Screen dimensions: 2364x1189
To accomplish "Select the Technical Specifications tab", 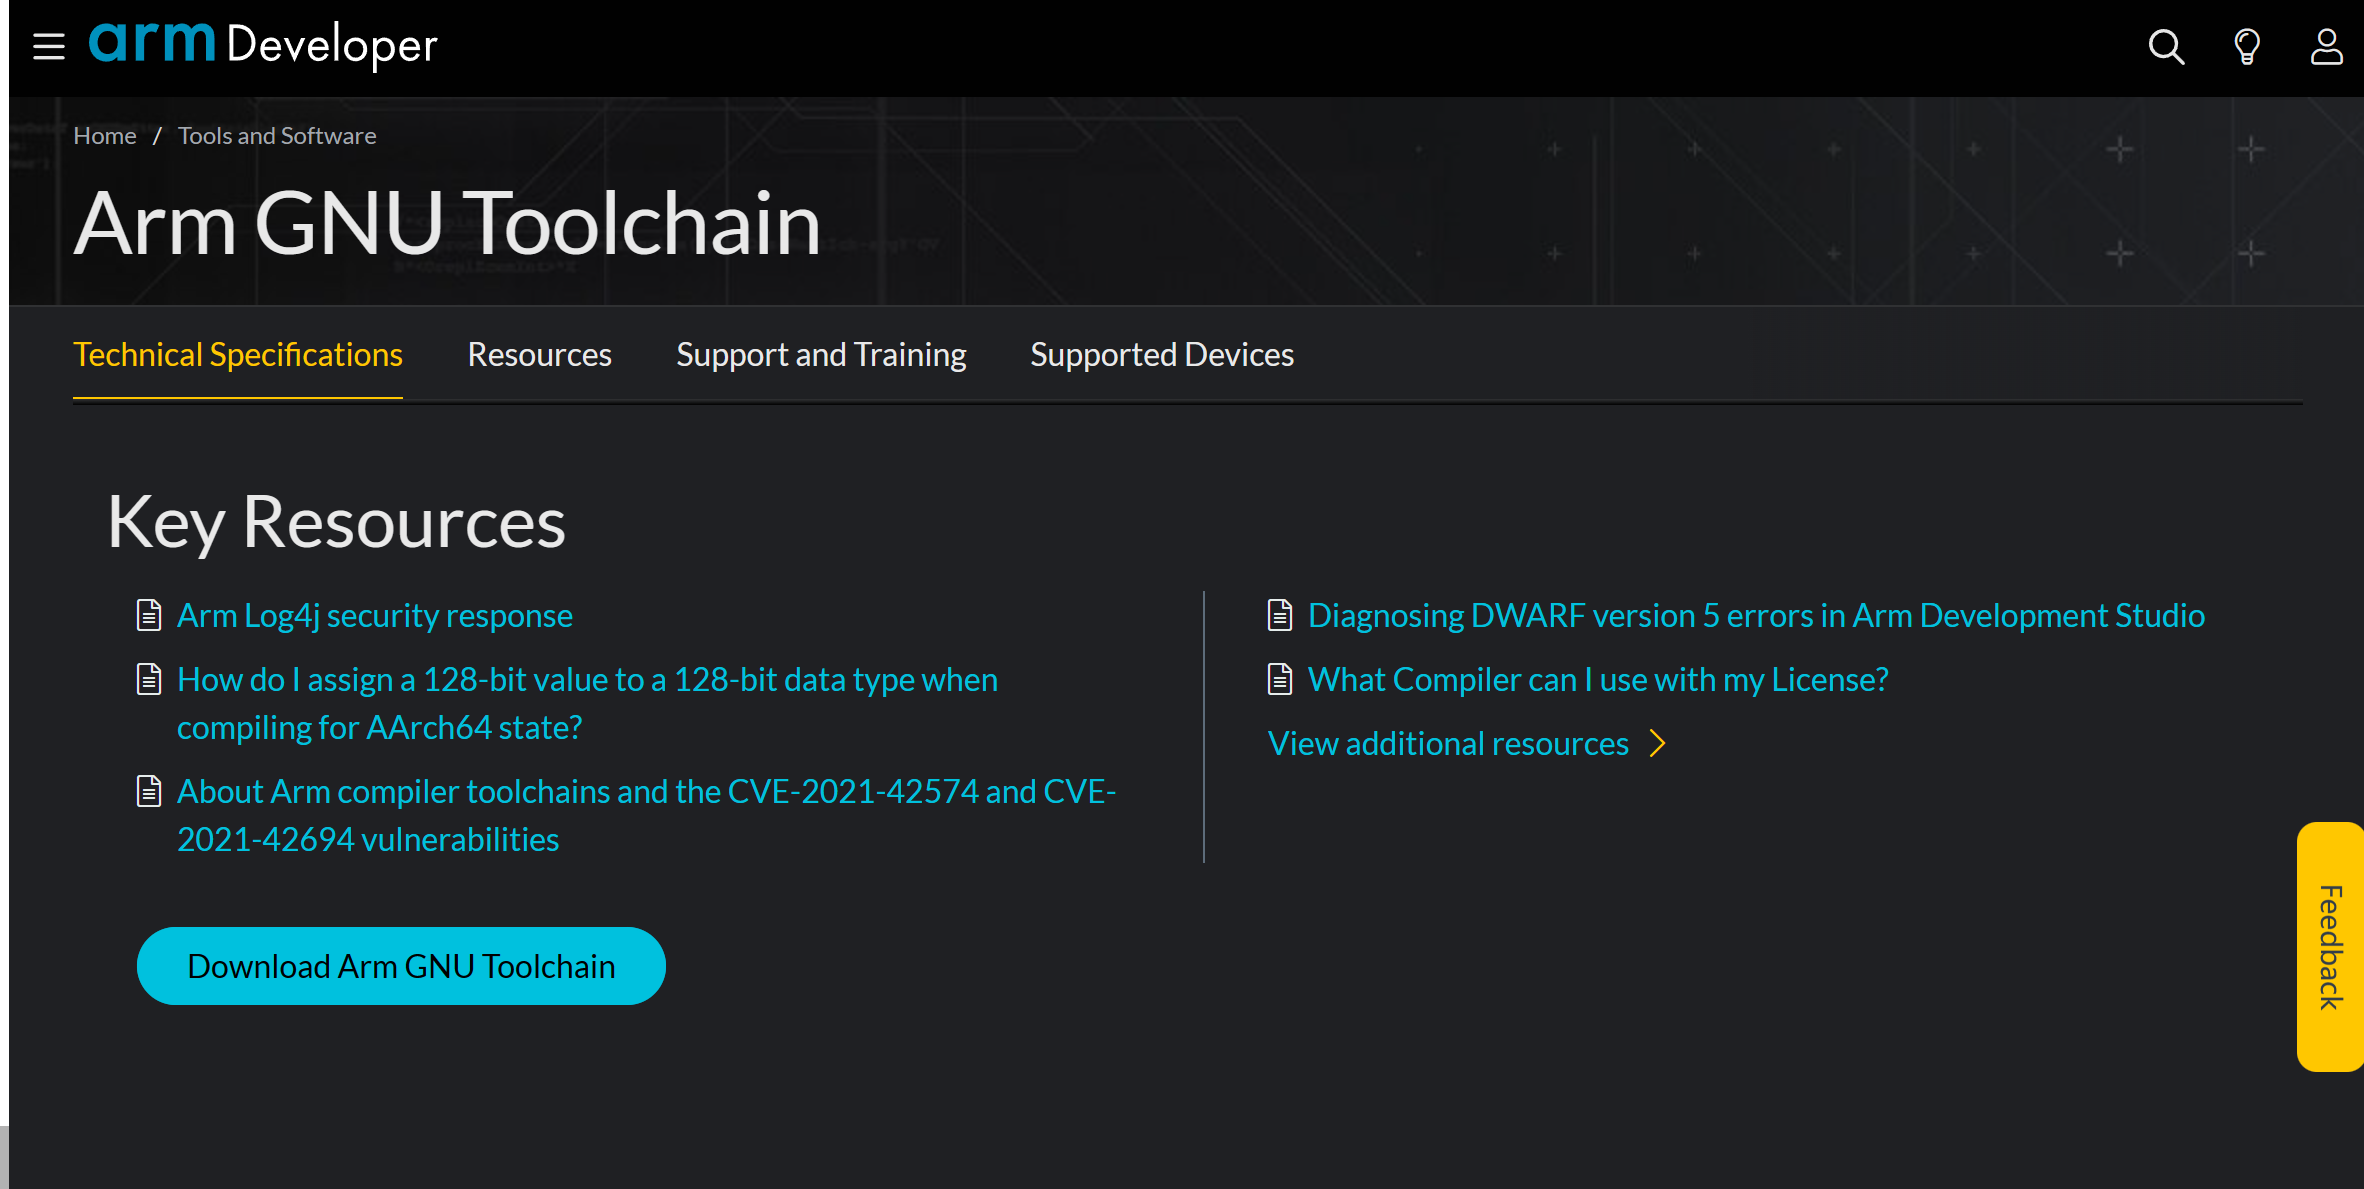I will pyautogui.click(x=238, y=355).
